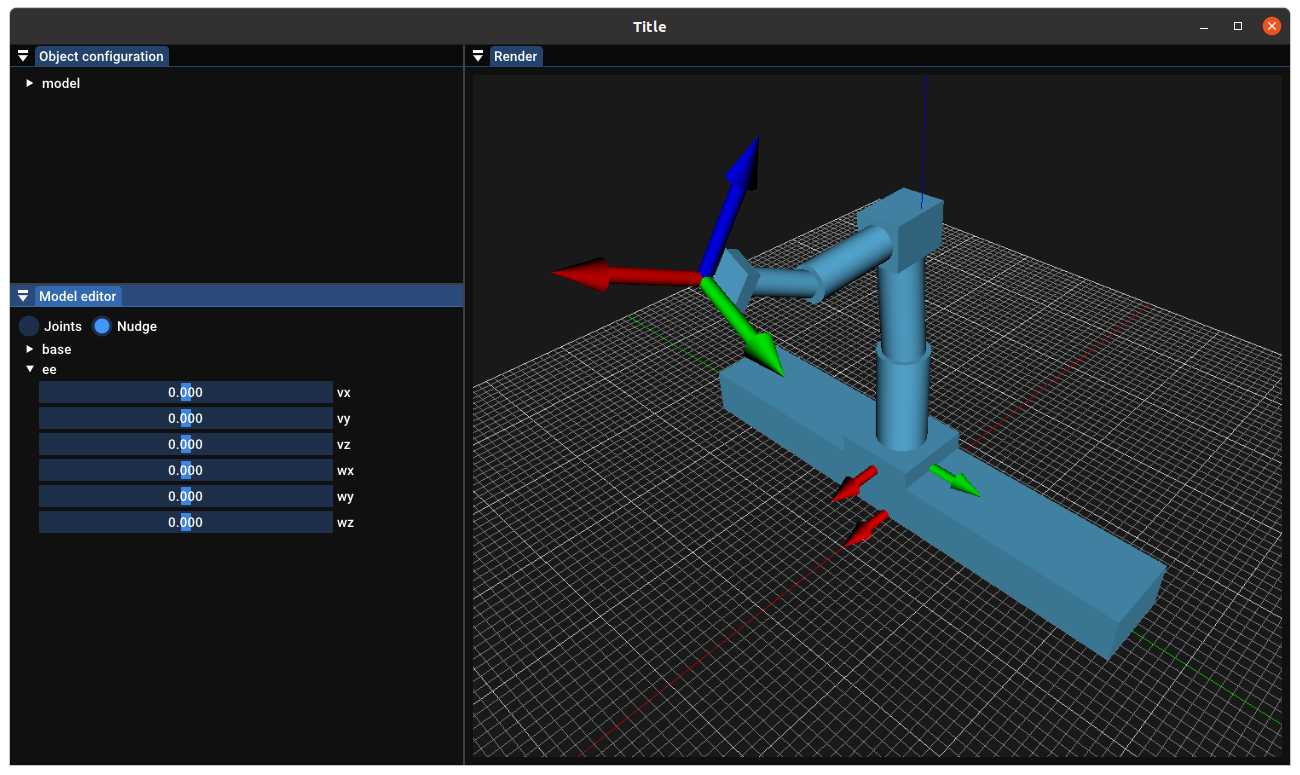Select the ee item in the Model editor tree
This screenshot has width=1300, height=775.
point(47,368)
